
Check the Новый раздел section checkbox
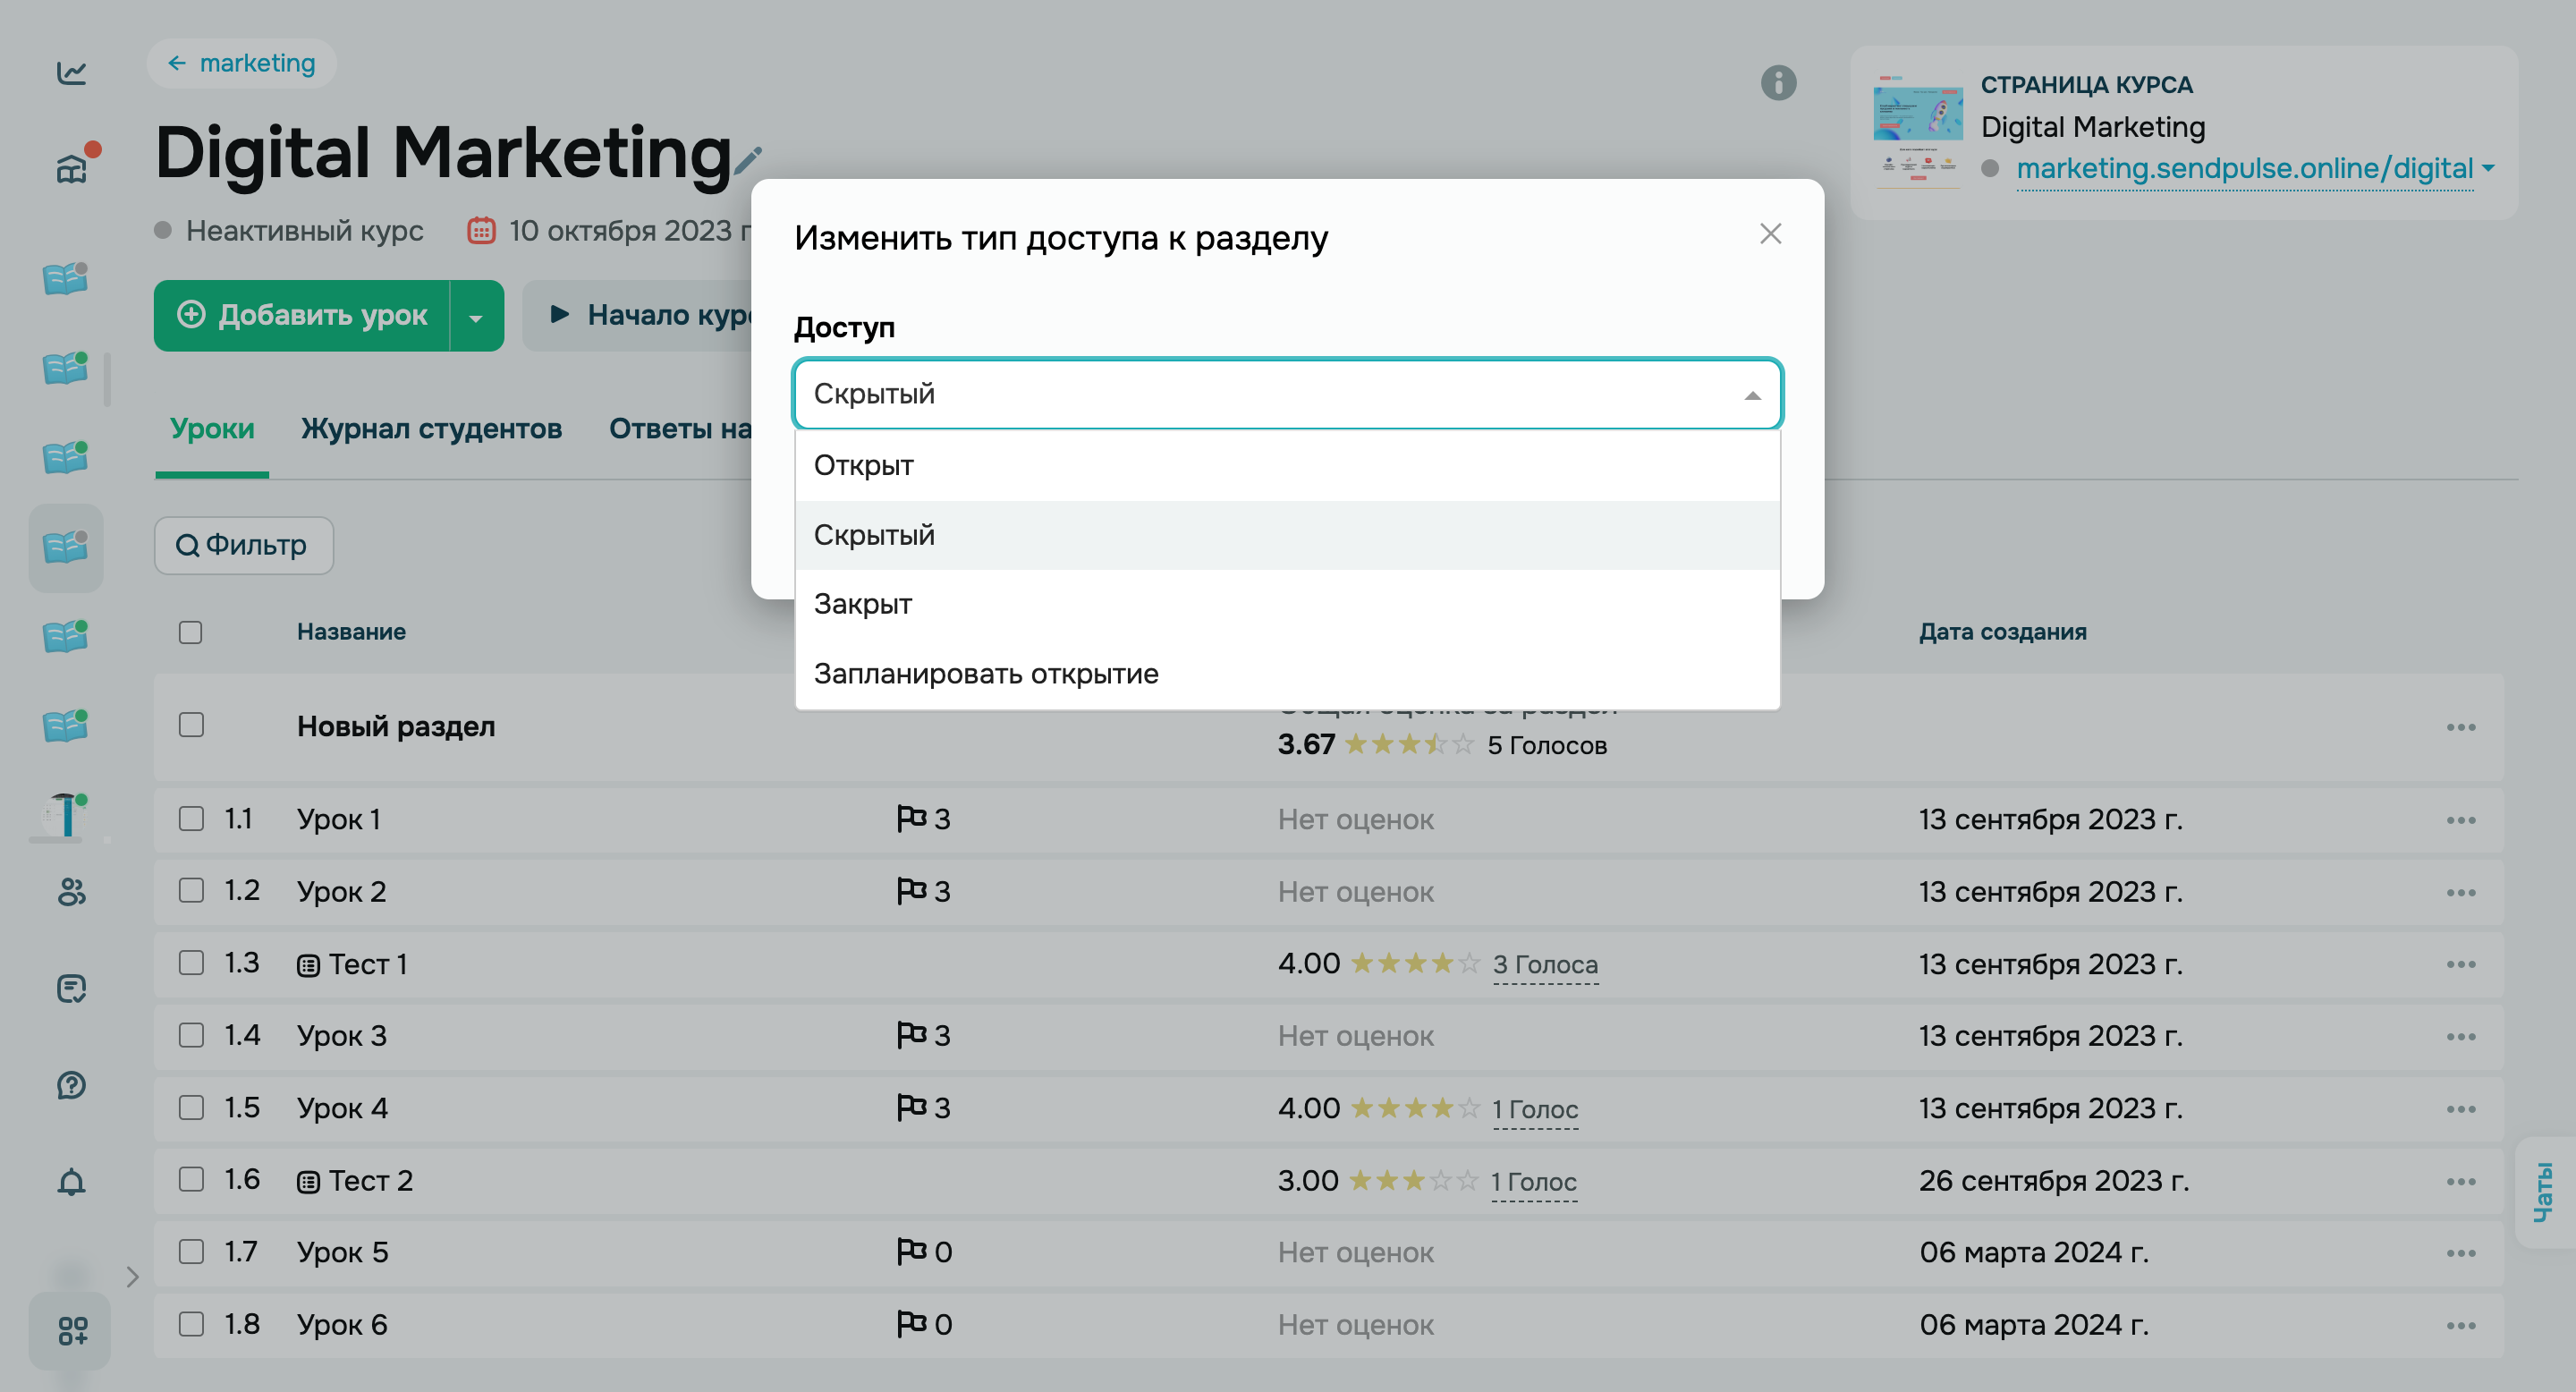tap(191, 725)
